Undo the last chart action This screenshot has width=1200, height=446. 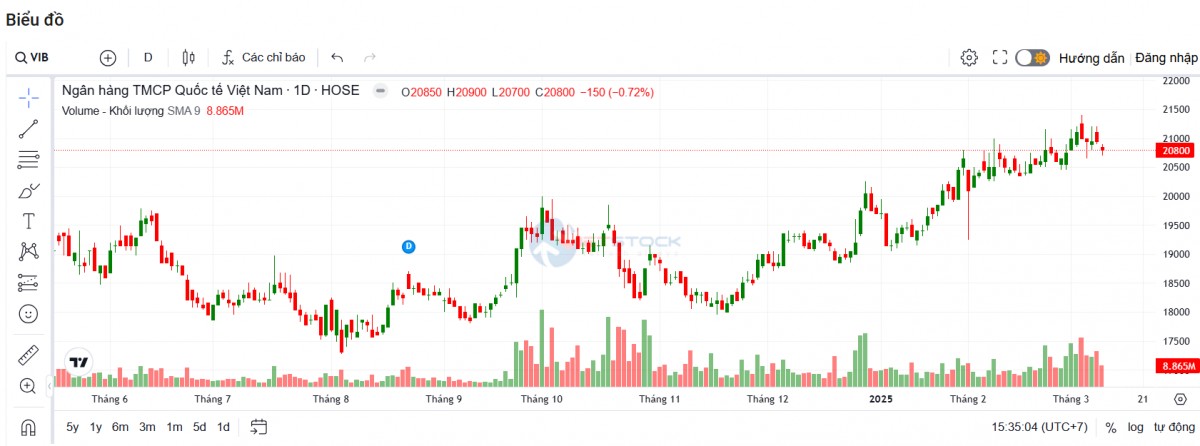click(x=337, y=58)
